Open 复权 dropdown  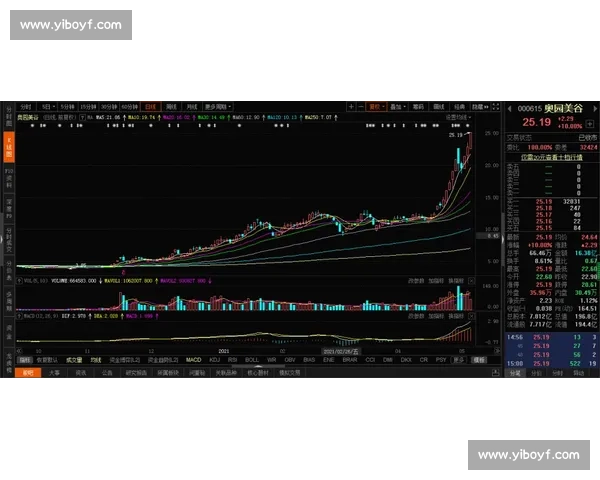click(x=377, y=107)
